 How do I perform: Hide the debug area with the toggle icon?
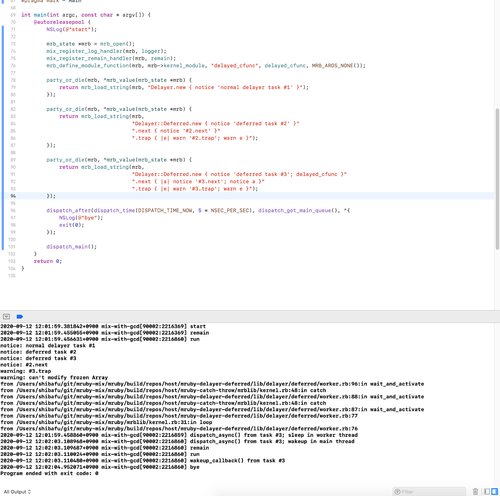[6, 317]
